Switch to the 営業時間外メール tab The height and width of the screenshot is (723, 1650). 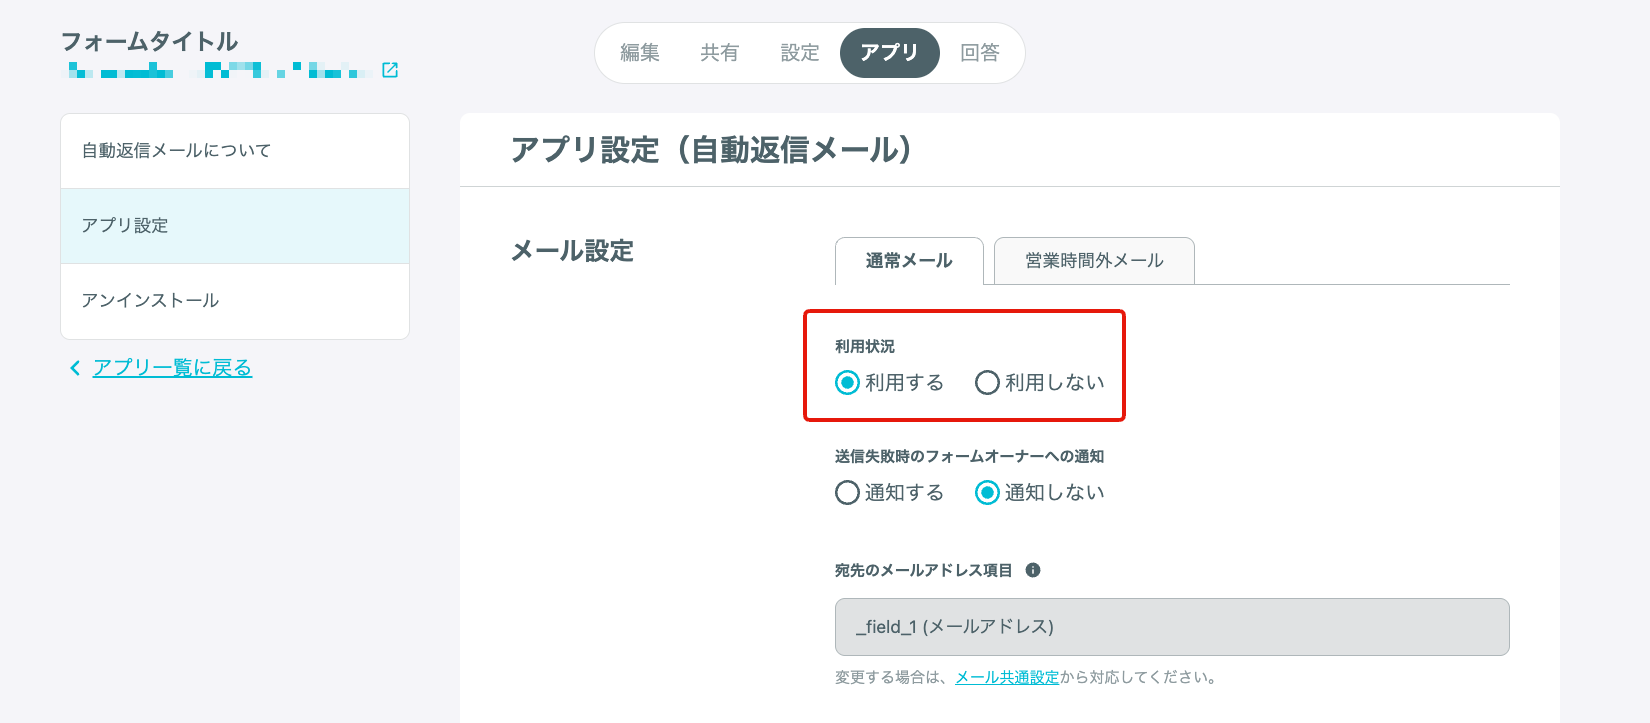coord(1094,261)
